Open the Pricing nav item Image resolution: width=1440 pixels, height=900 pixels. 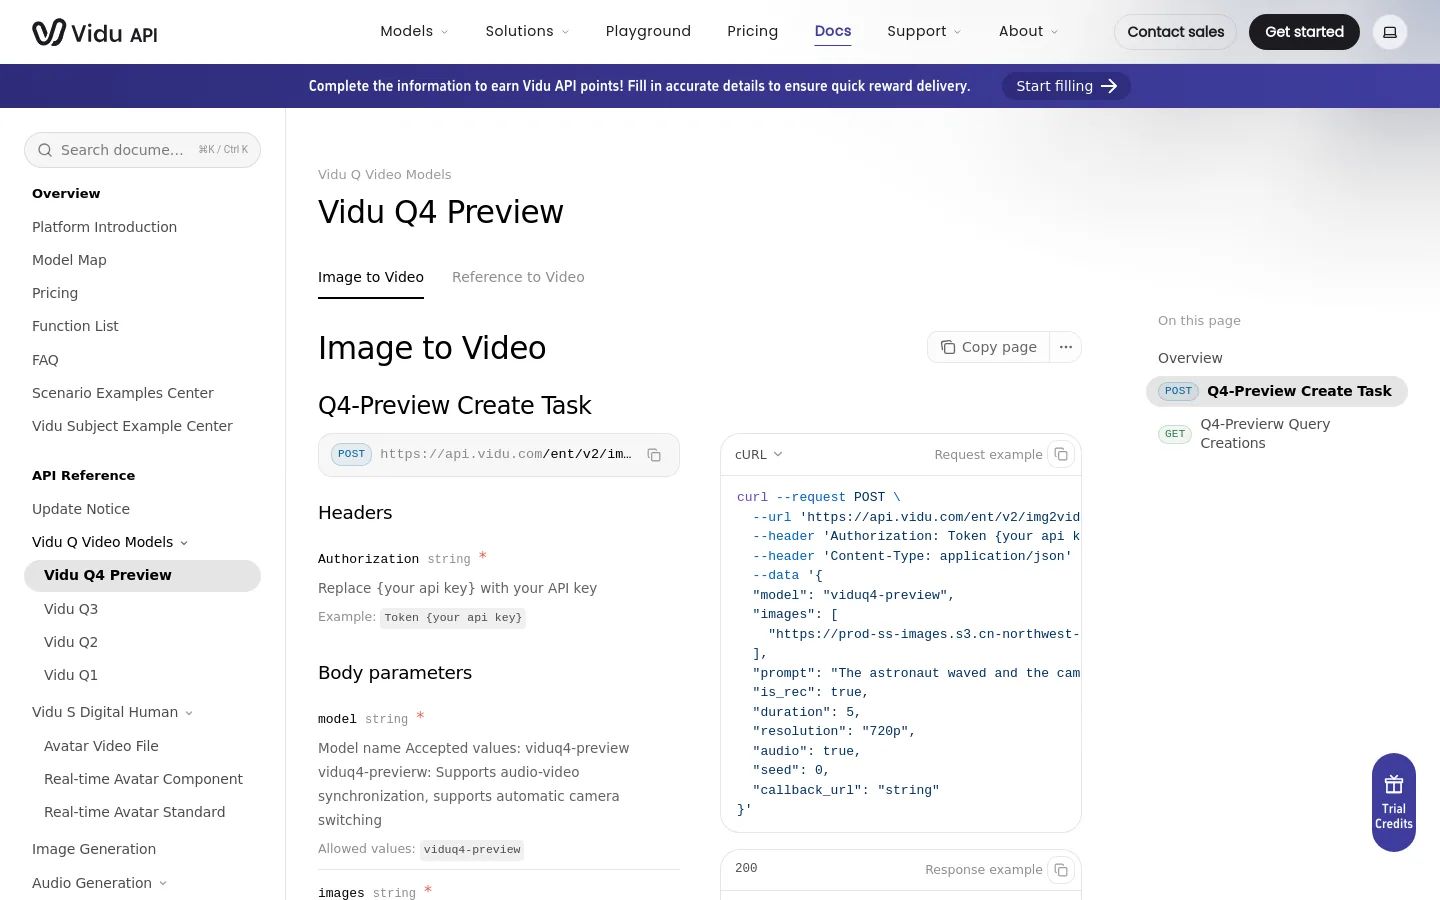[752, 31]
